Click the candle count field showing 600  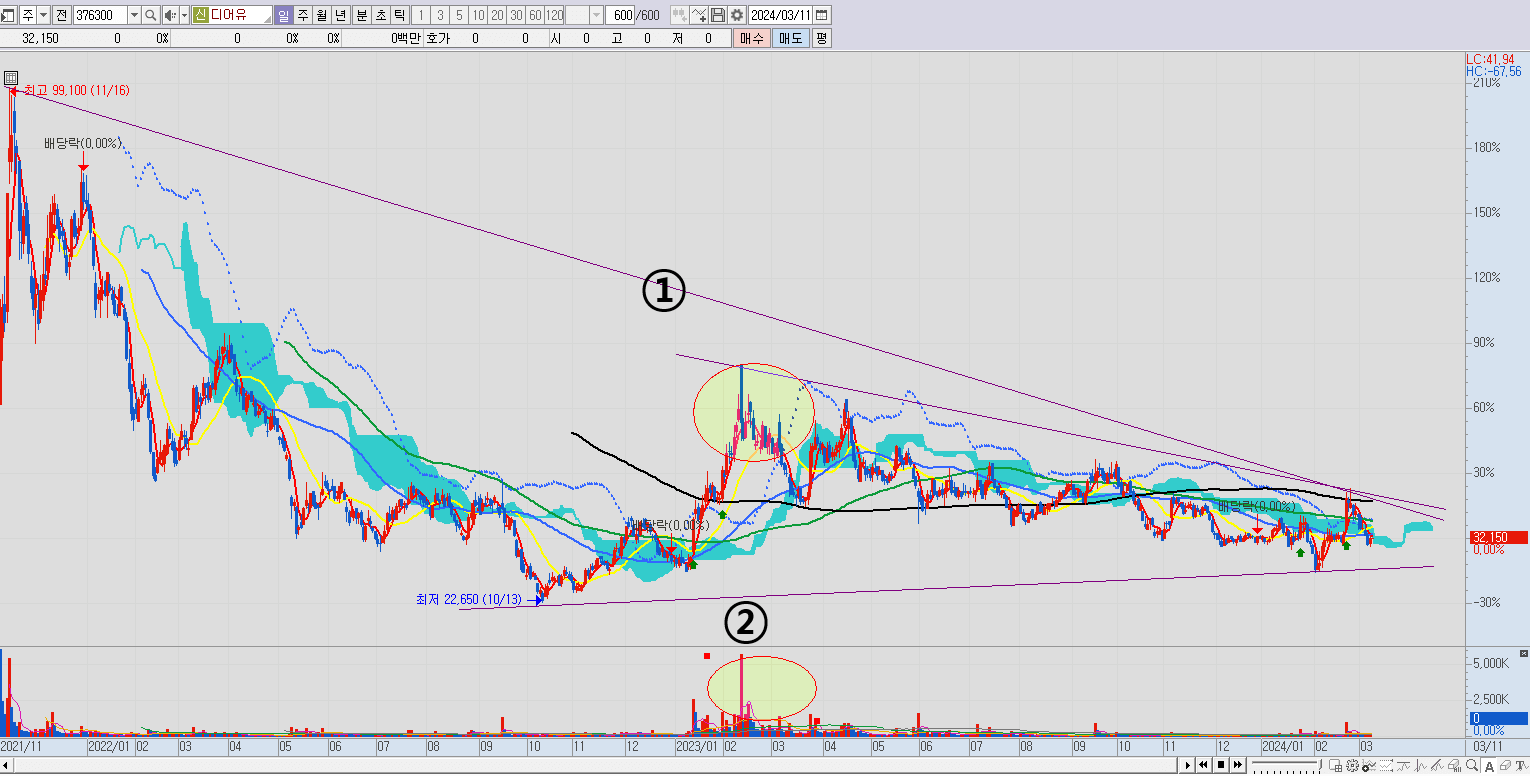coord(620,15)
